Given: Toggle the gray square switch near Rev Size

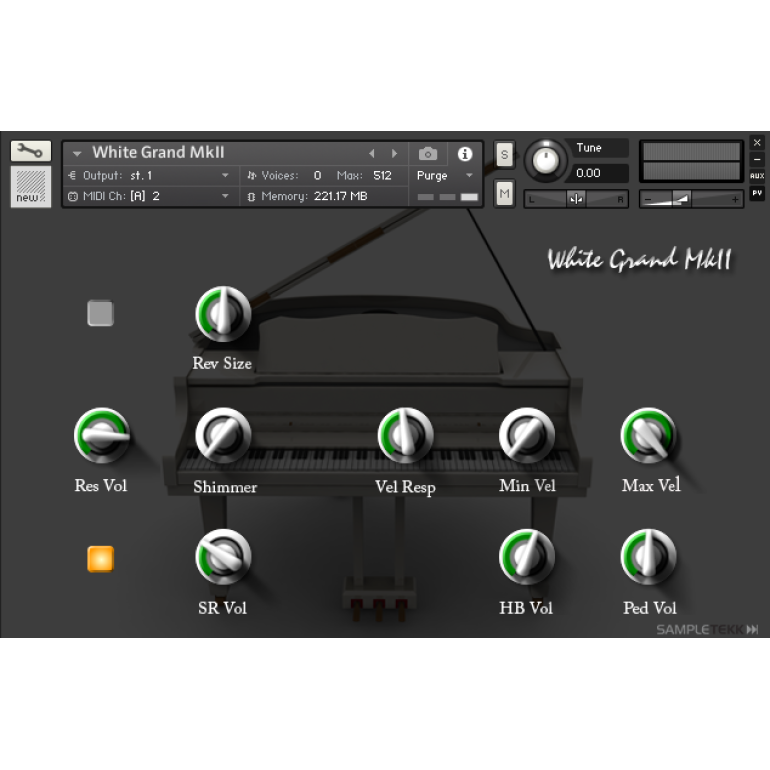Looking at the screenshot, I should pos(100,314).
